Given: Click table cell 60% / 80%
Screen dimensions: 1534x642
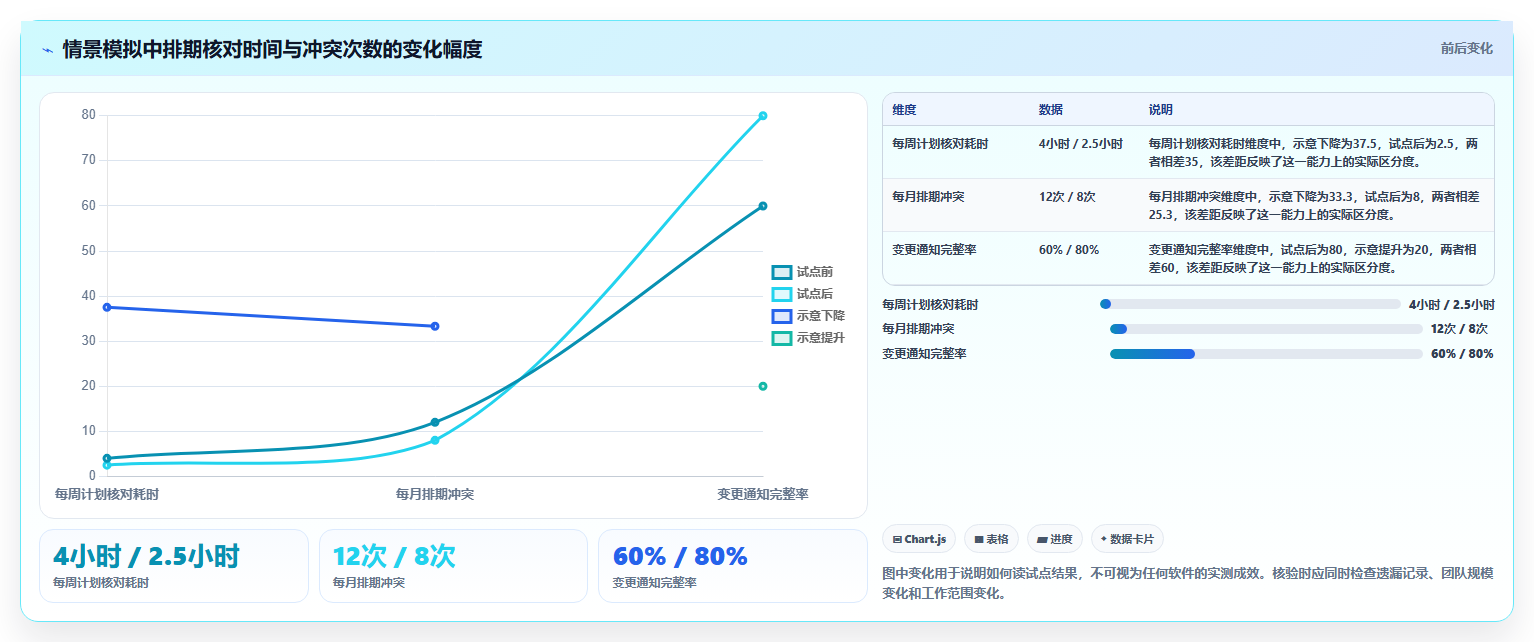Looking at the screenshot, I should [1069, 250].
